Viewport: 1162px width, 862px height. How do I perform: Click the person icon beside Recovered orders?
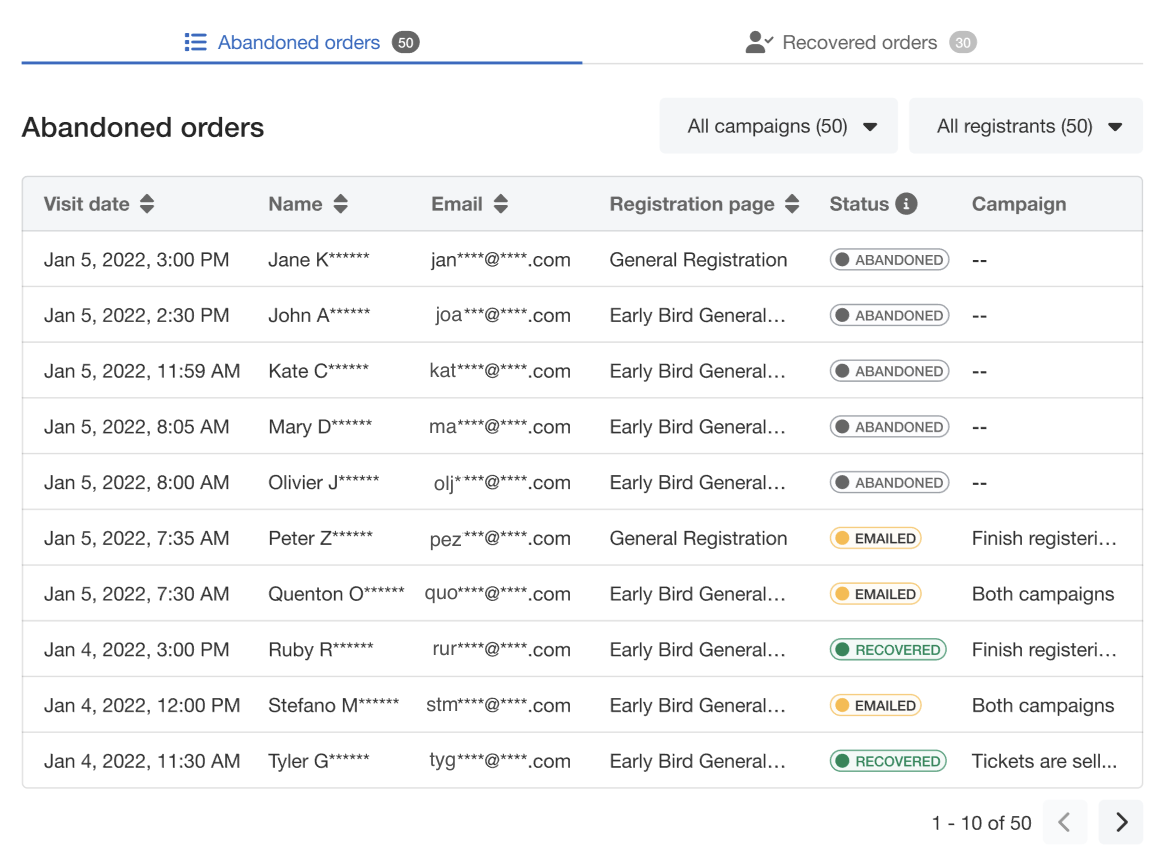[x=759, y=43]
